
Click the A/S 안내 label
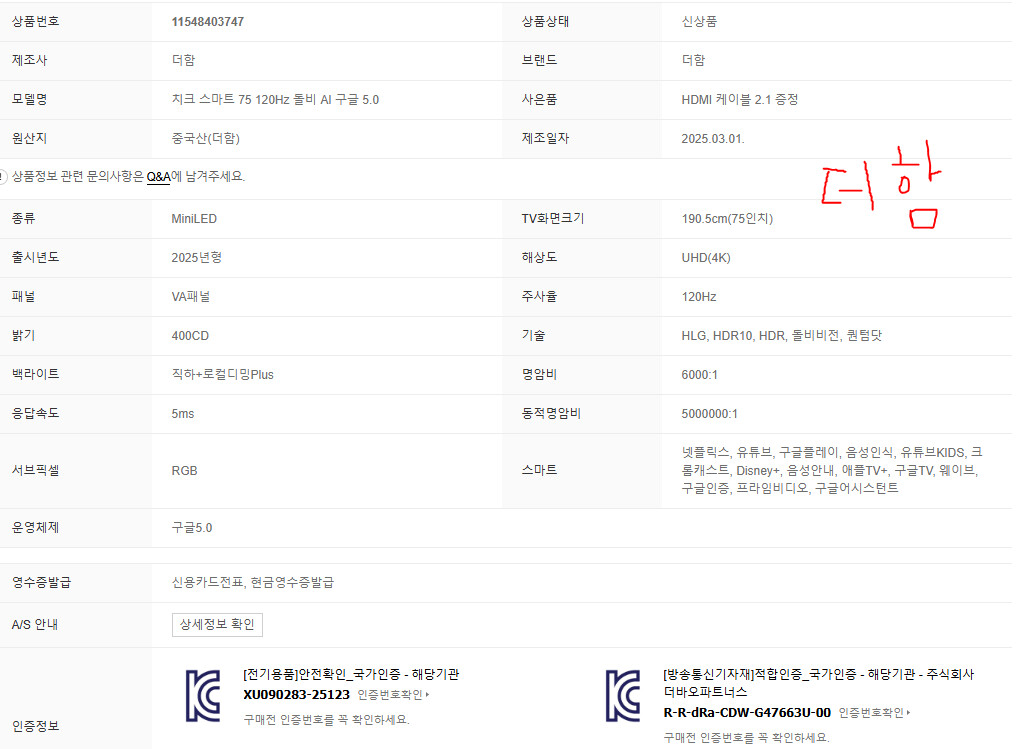[35, 624]
